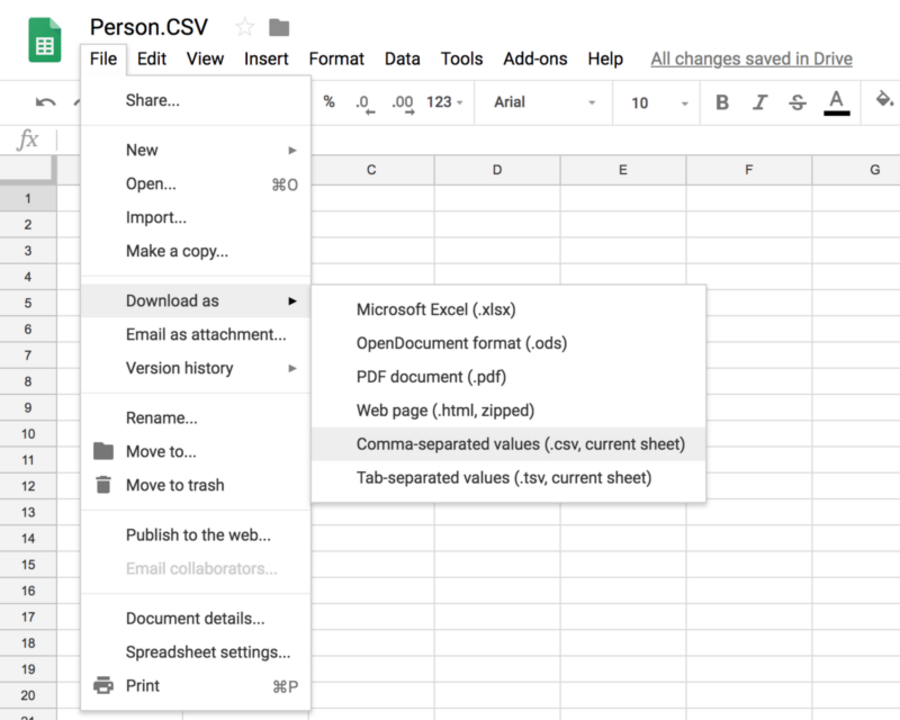Screen dimensions: 900x720
Task: Click the undo arrow icon
Action: click(45, 102)
